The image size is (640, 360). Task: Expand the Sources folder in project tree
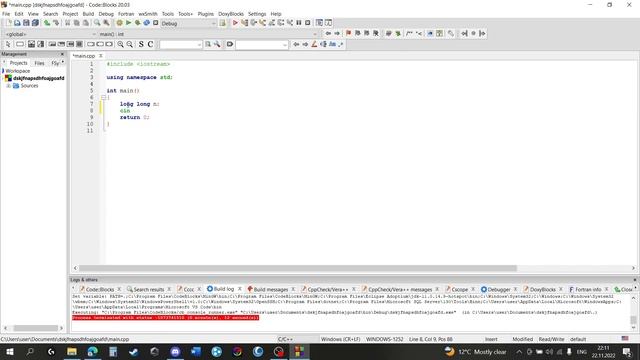click(8, 86)
